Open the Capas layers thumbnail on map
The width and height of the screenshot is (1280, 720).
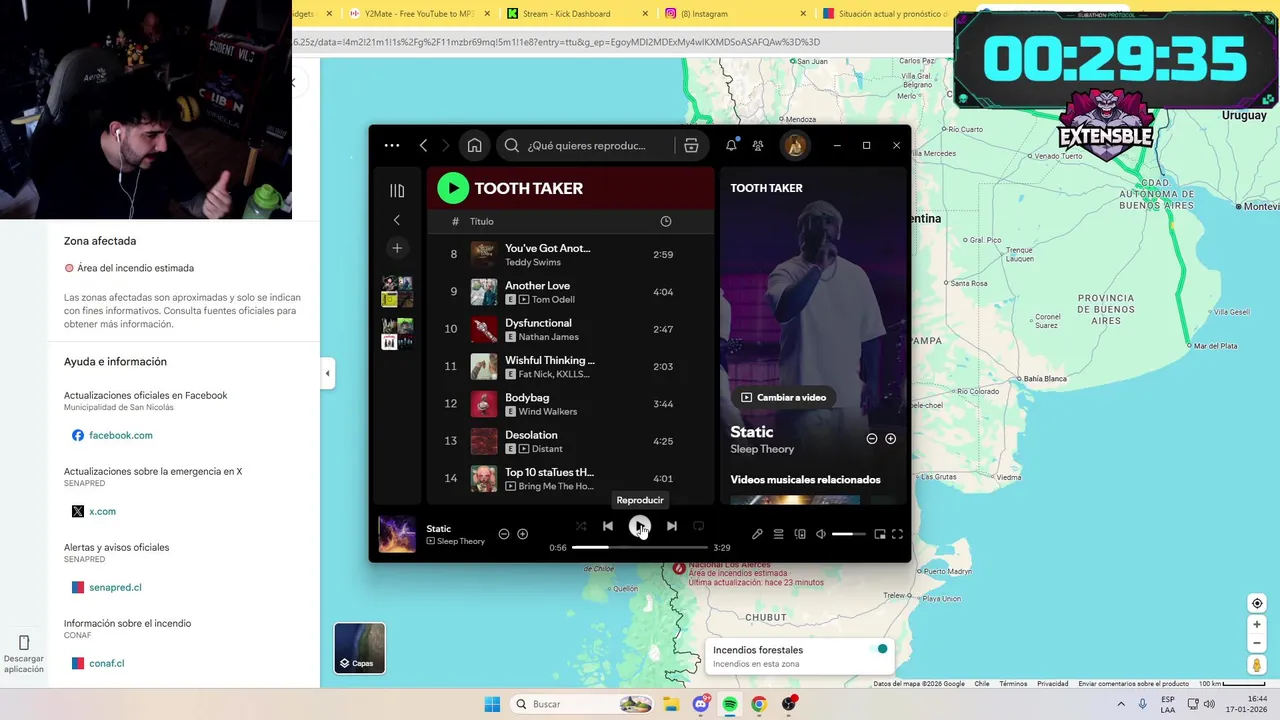click(x=359, y=647)
